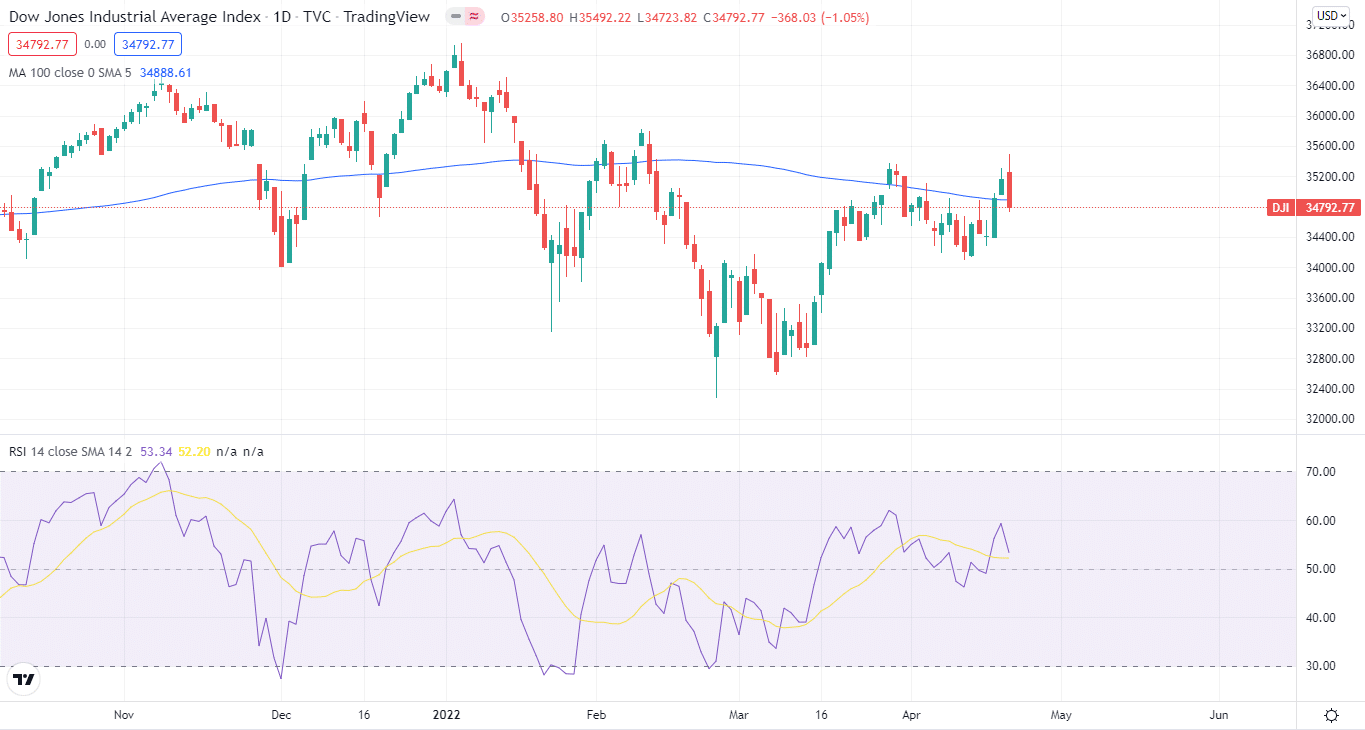Image resolution: width=1365 pixels, height=730 pixels.
Task: Click the market status dash indicator
Action: [x=456, y=17]
